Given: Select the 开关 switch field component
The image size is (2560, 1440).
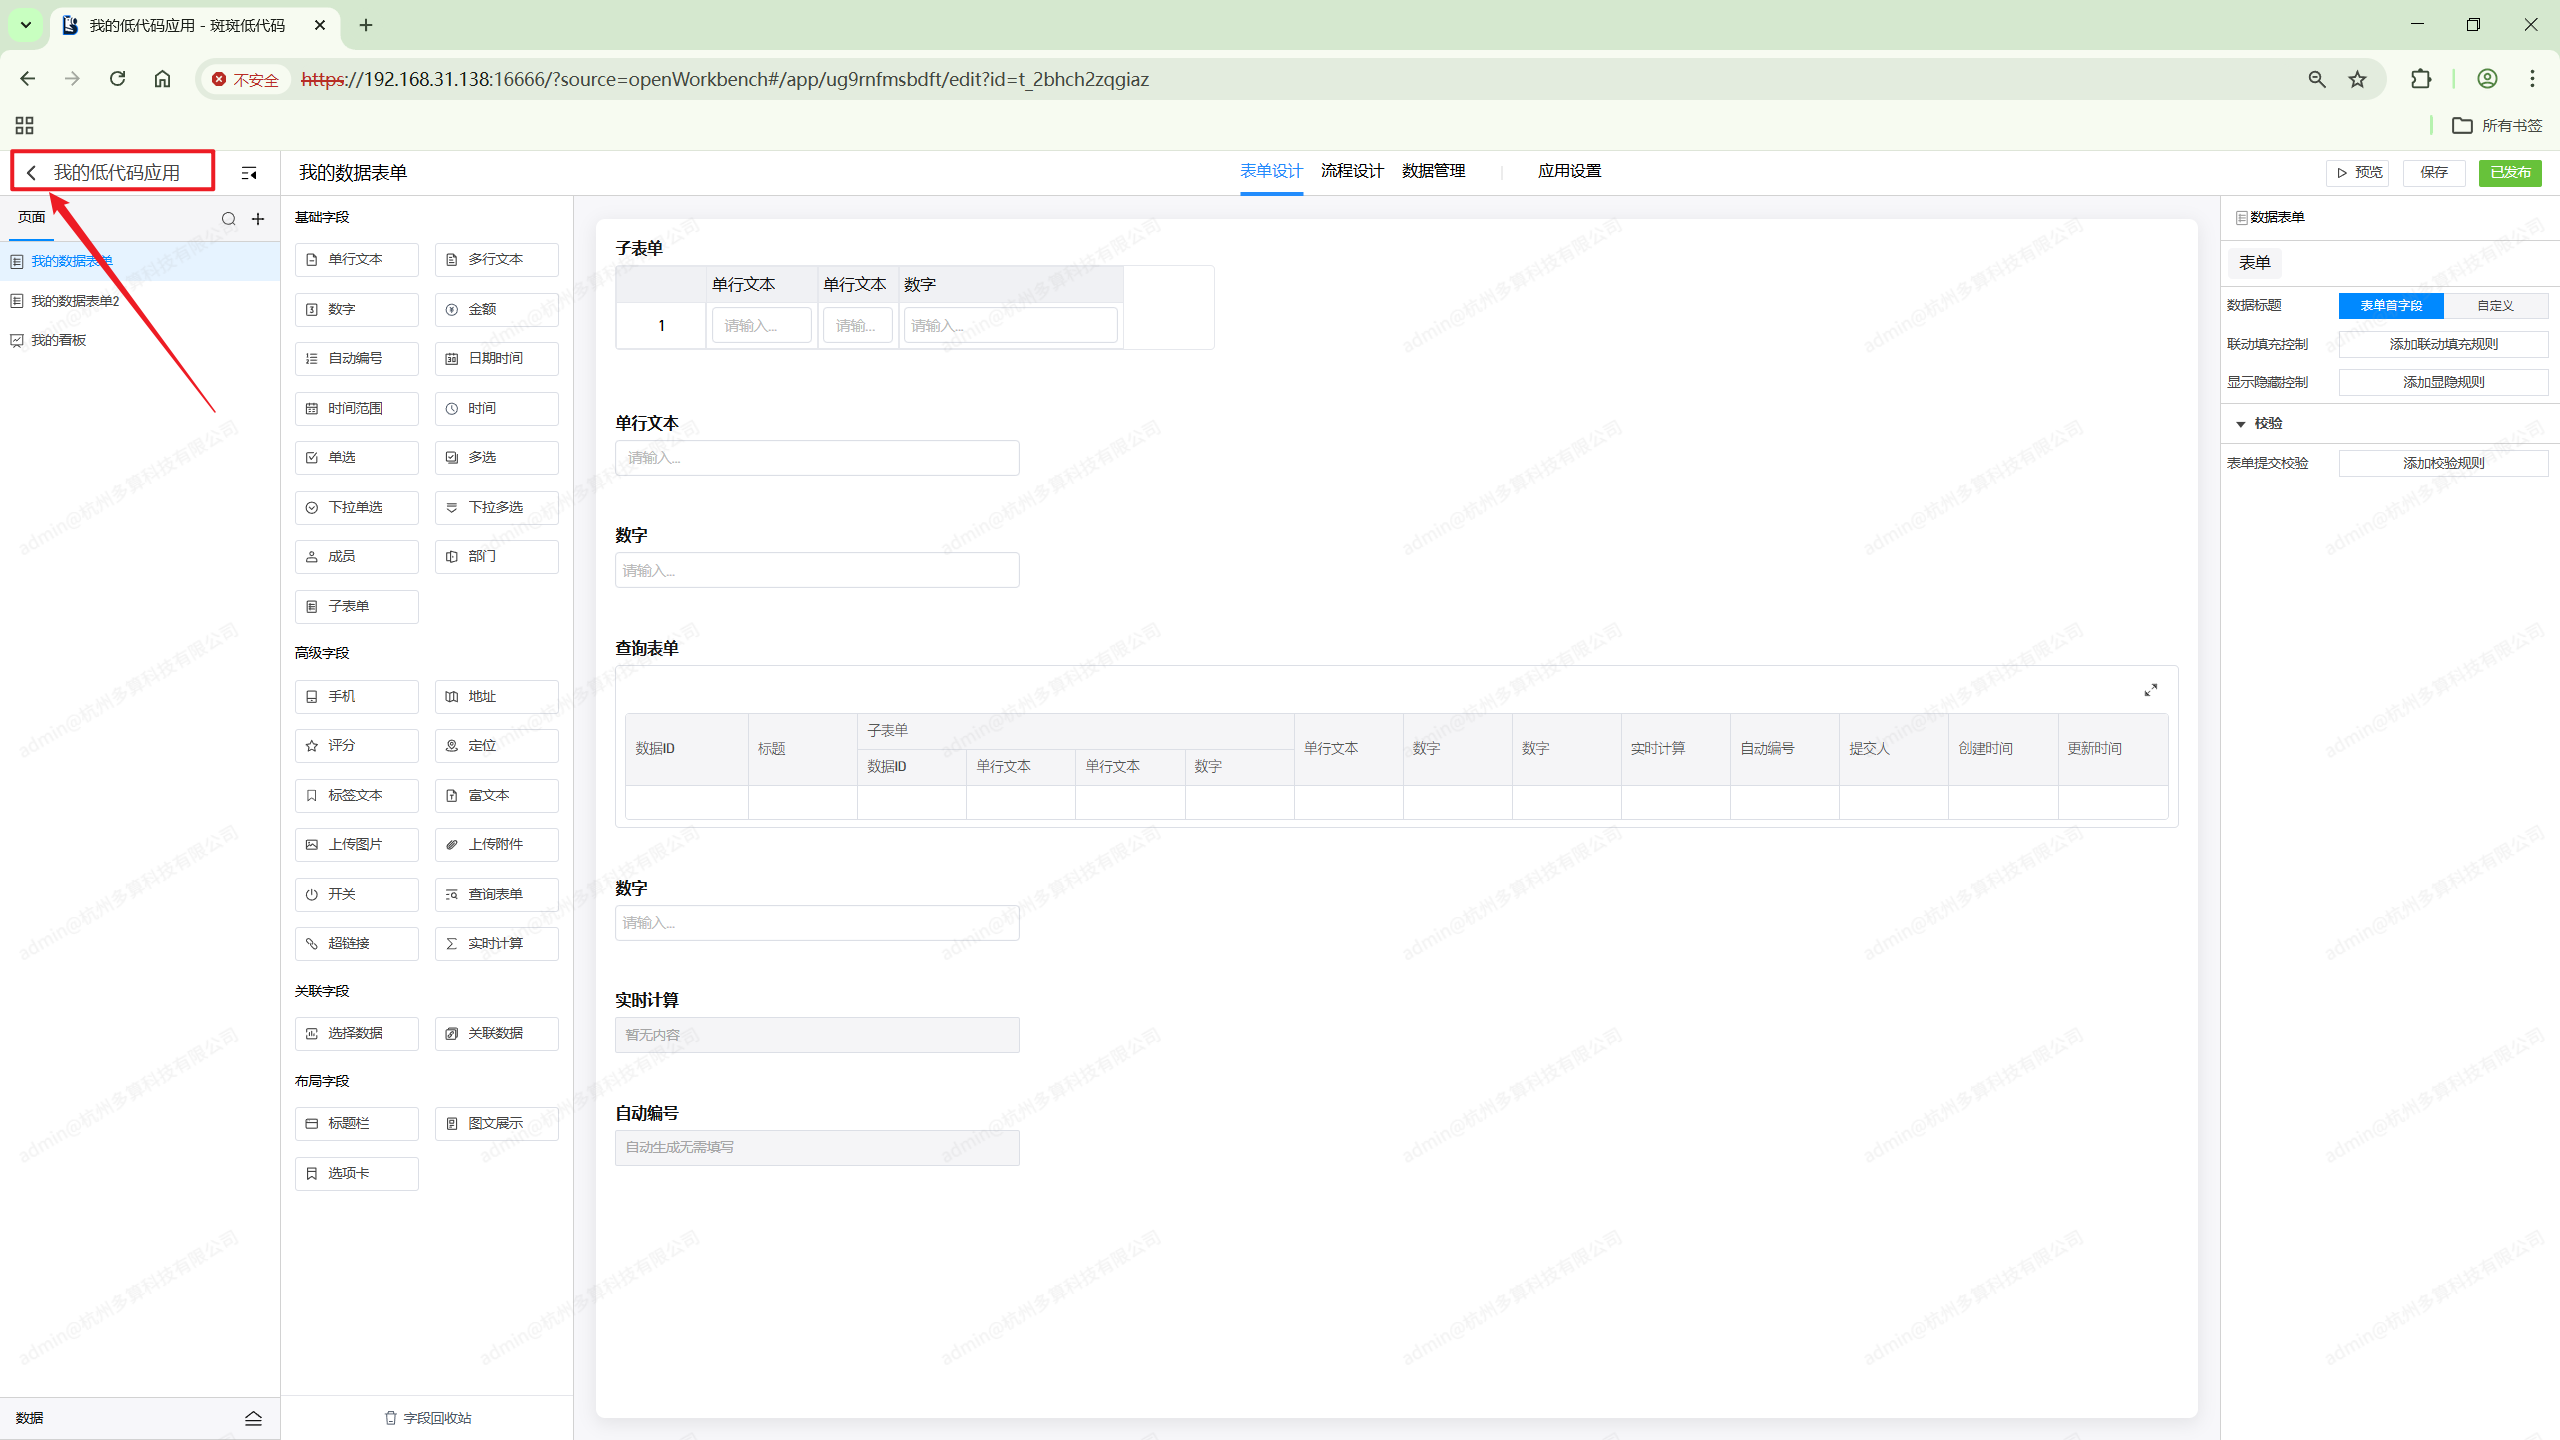Looking at the screenshot, I should click(x=356, y=894).
